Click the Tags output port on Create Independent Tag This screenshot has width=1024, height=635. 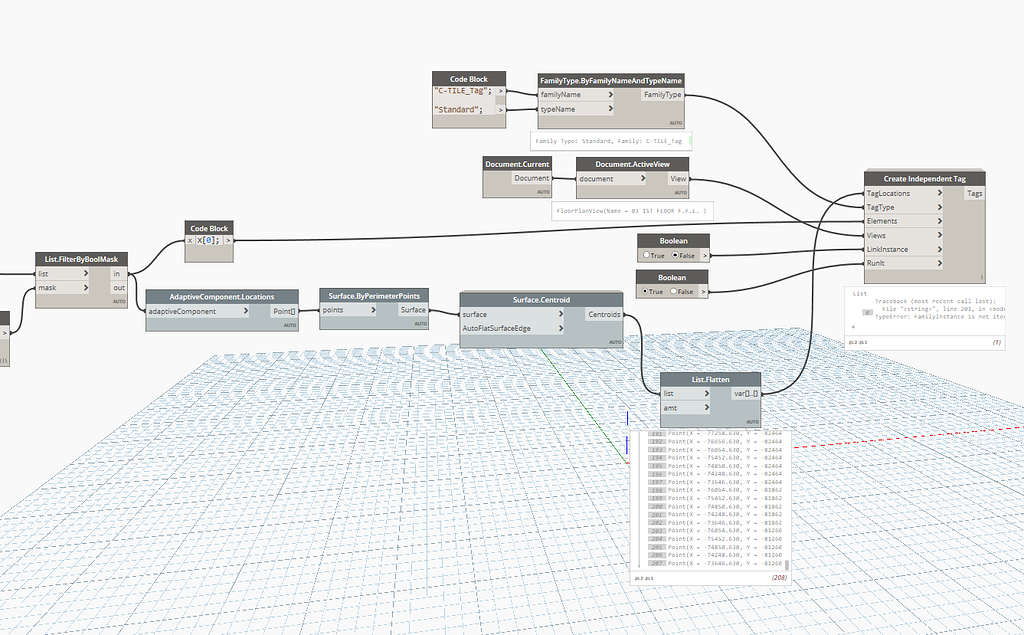tap(974, 193)
